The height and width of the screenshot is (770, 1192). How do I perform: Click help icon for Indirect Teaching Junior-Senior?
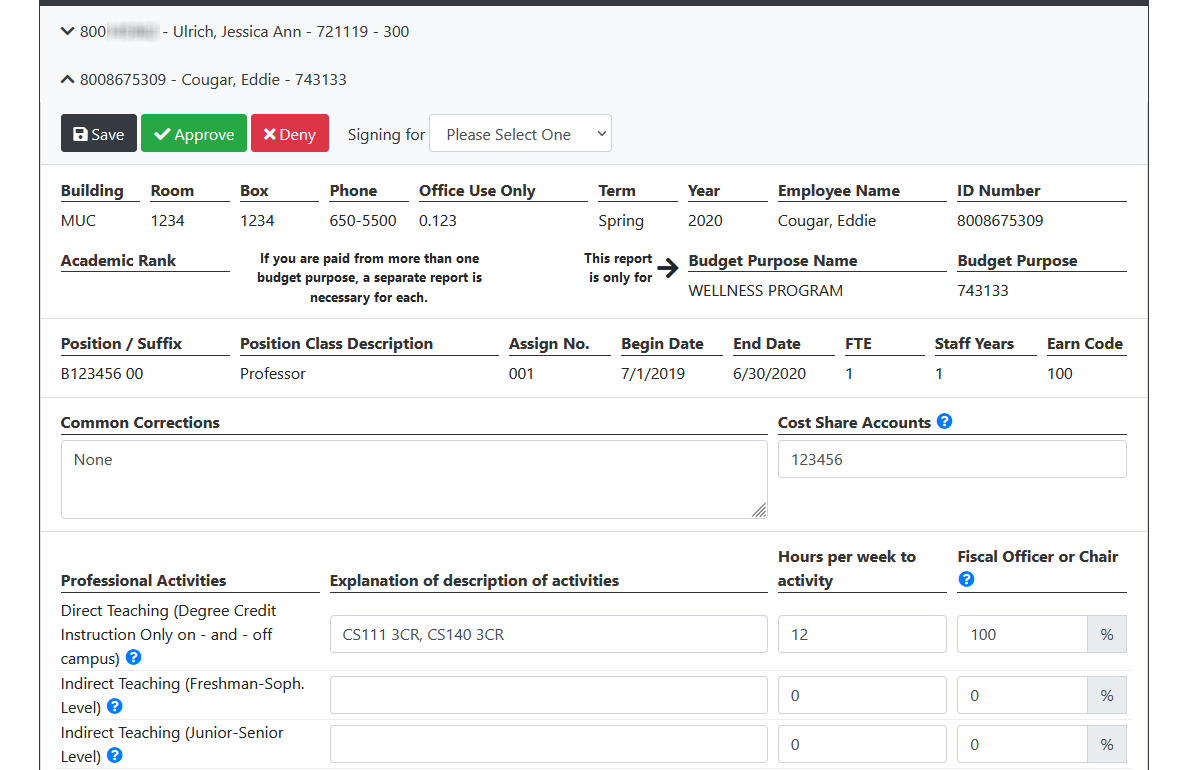[x=115, y=756]
